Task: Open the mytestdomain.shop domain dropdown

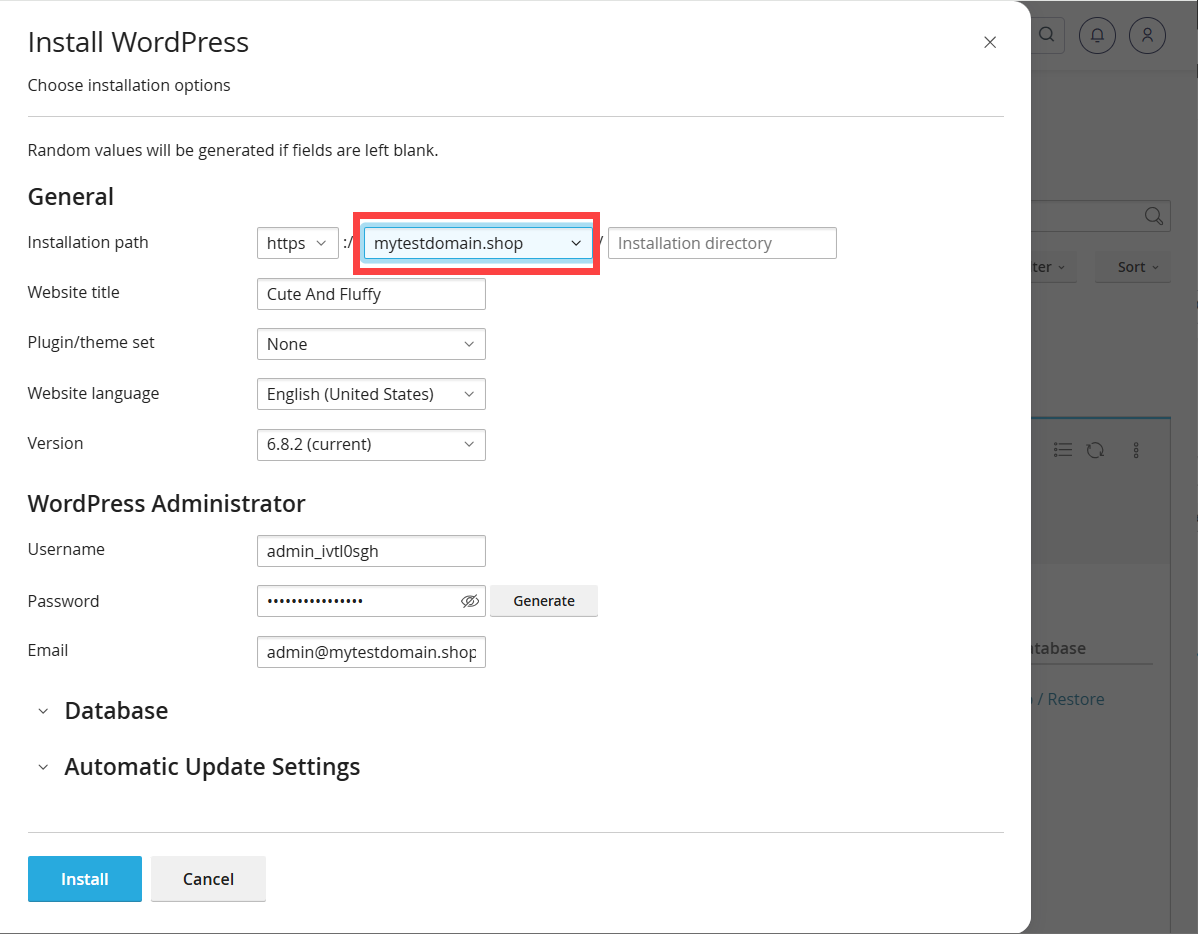Action: (x=478, y=243)
